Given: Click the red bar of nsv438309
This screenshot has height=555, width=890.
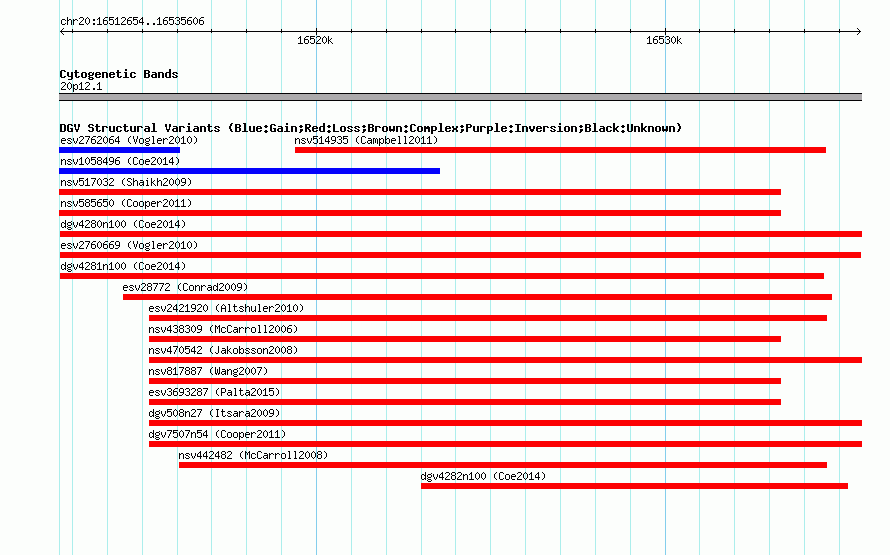Looking at the screenshot, I should tap(465, 339).
